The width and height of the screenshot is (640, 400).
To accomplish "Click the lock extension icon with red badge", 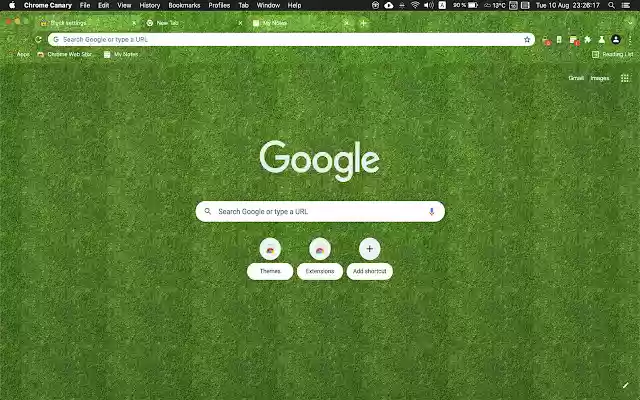I will [x=546, y=40].
